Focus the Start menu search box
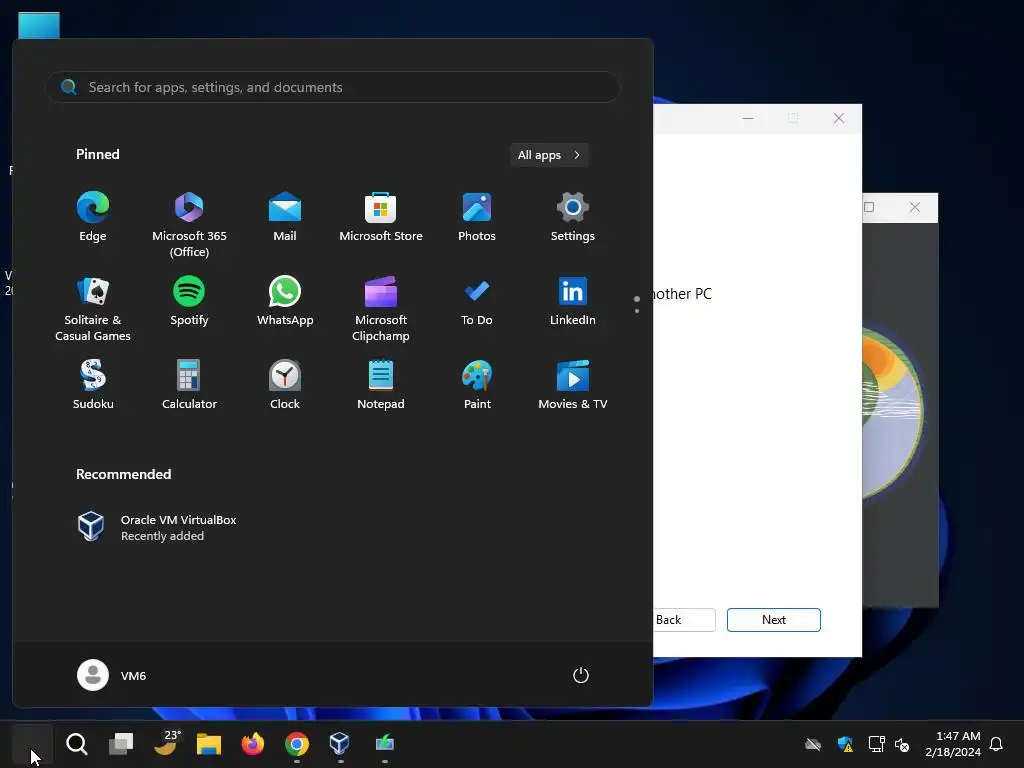This screenshot has height=768, width=1024. point(332,87)
